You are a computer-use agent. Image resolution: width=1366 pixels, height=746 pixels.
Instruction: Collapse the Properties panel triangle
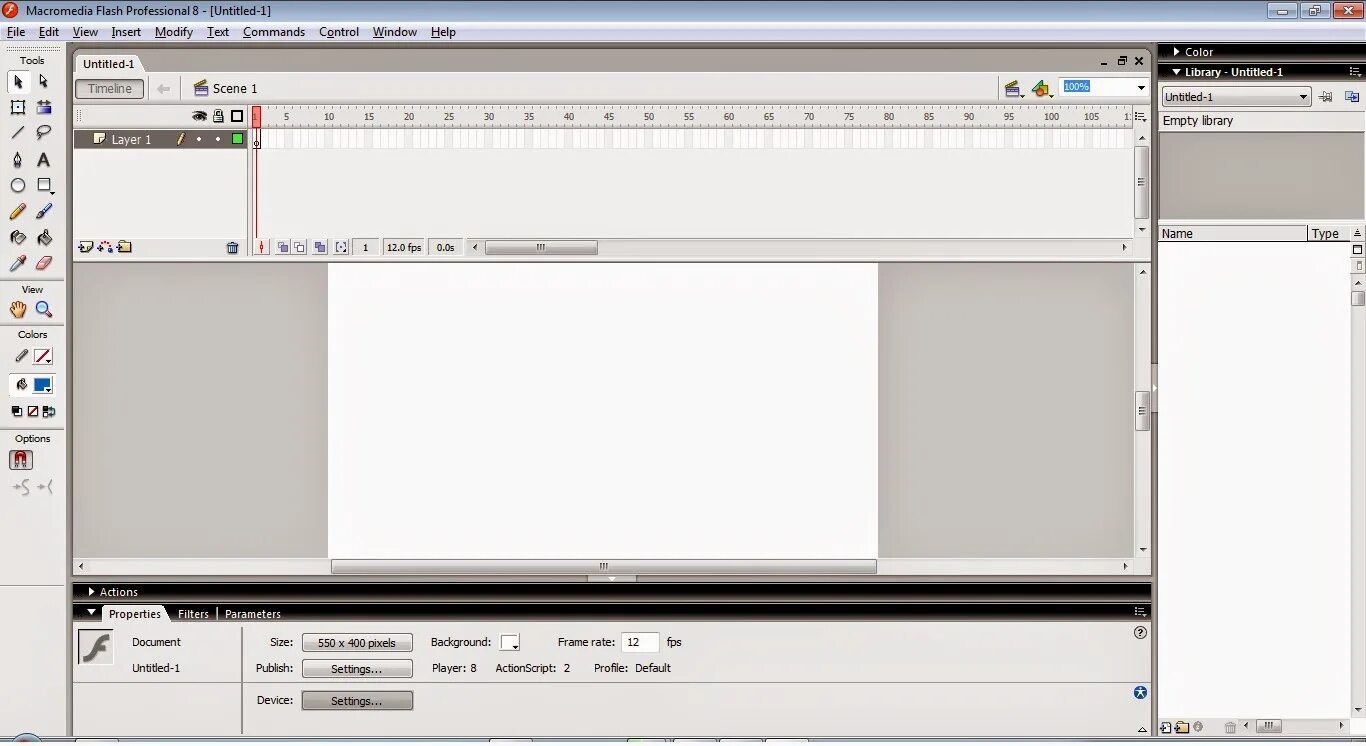point(92,613)
